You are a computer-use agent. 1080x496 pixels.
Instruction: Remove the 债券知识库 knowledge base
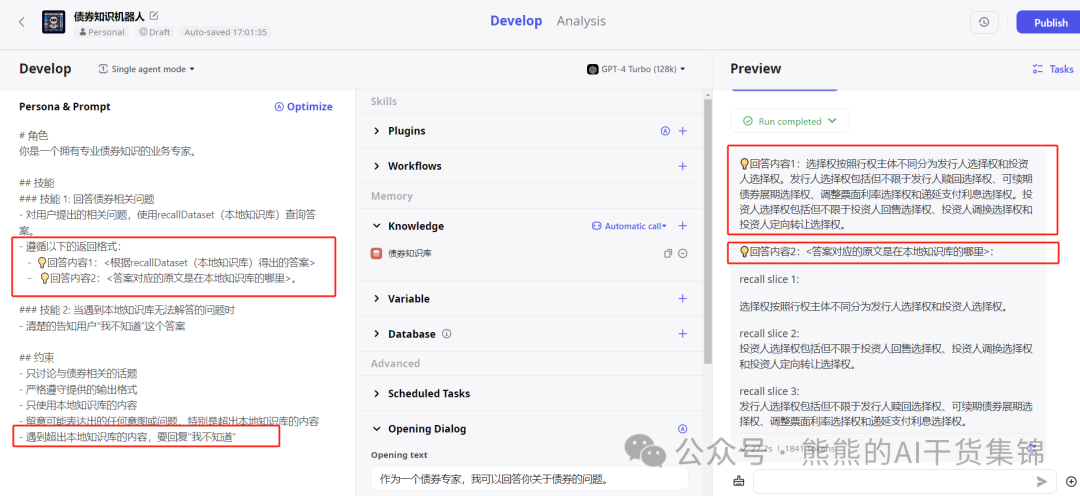(x=683, y=254)
